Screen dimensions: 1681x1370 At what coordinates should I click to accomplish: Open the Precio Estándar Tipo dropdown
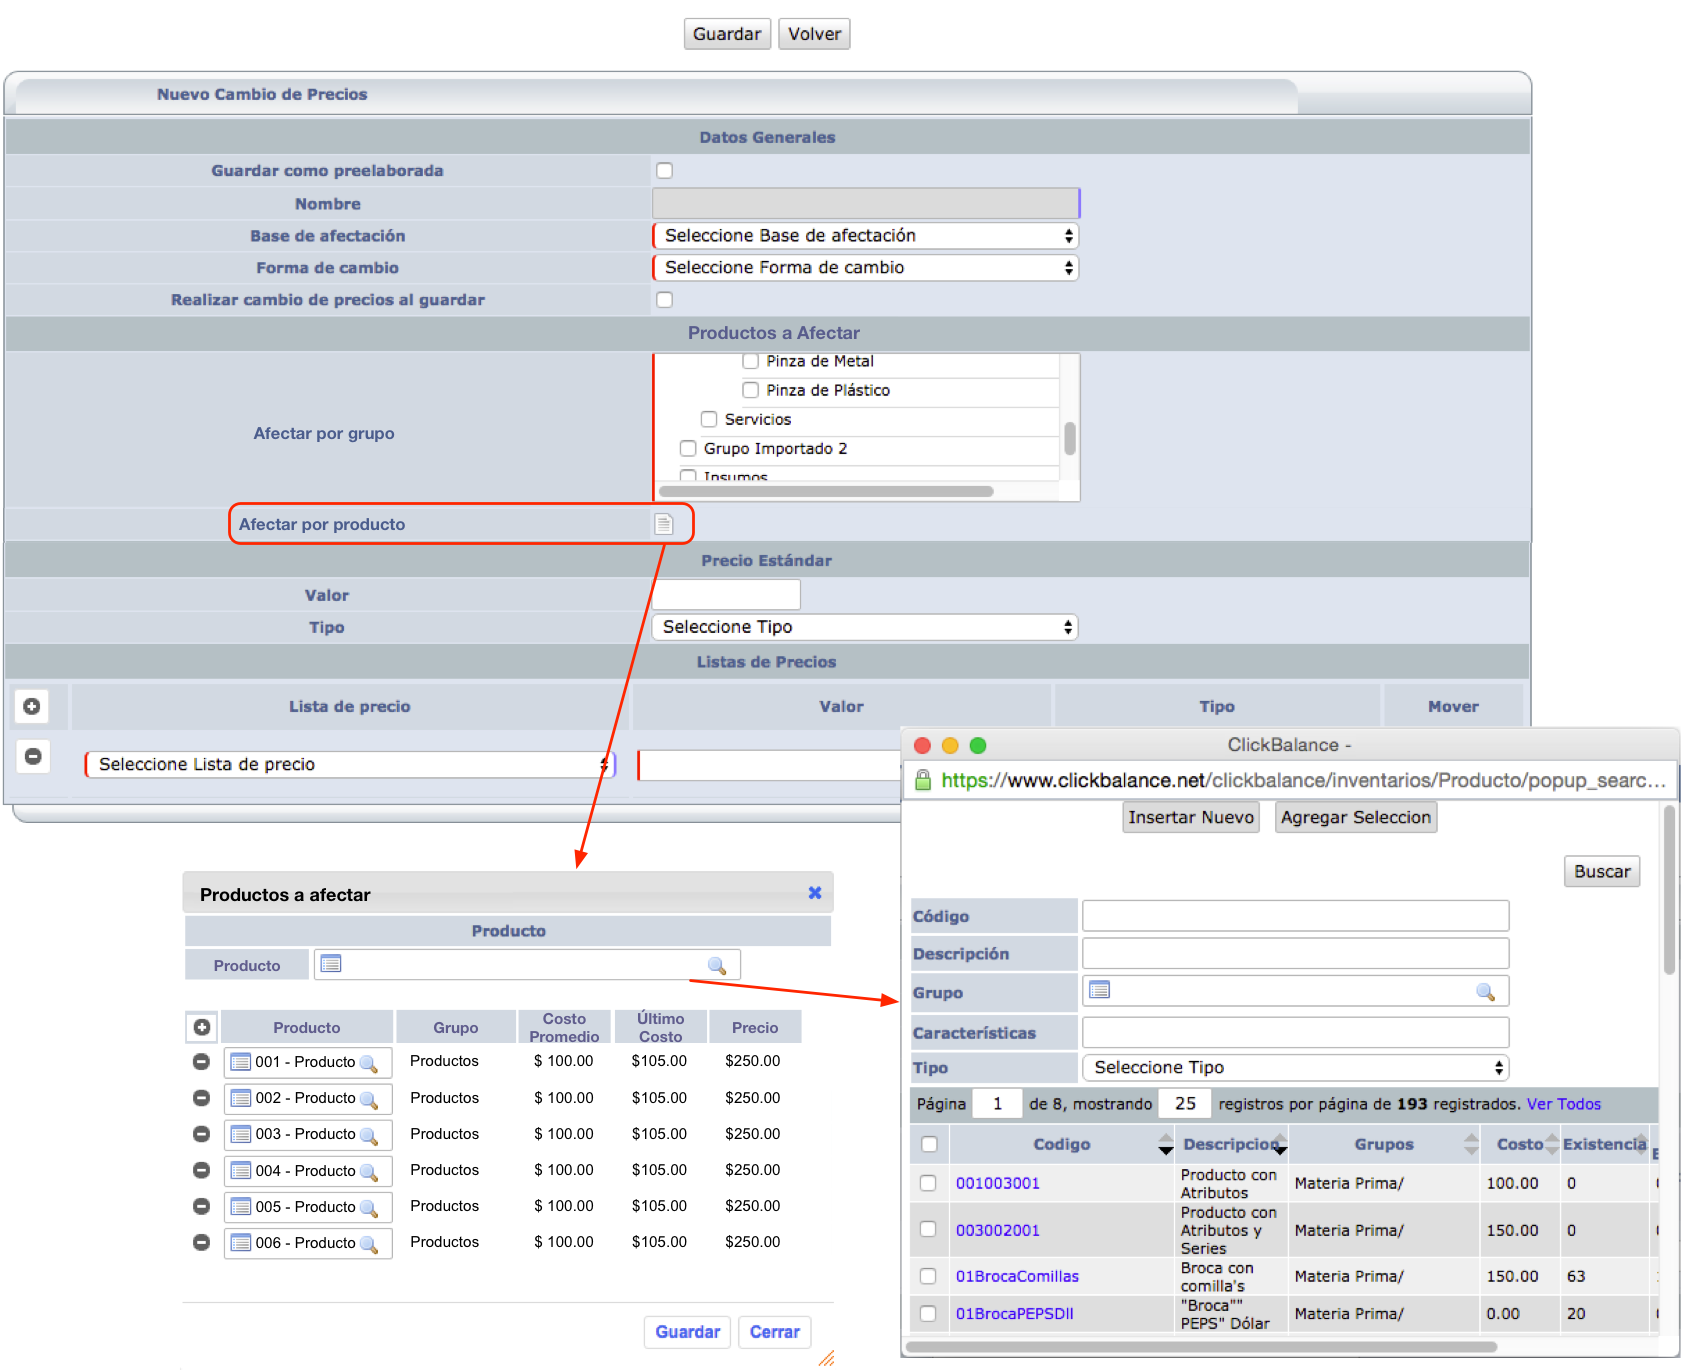[x=865, y=627]
